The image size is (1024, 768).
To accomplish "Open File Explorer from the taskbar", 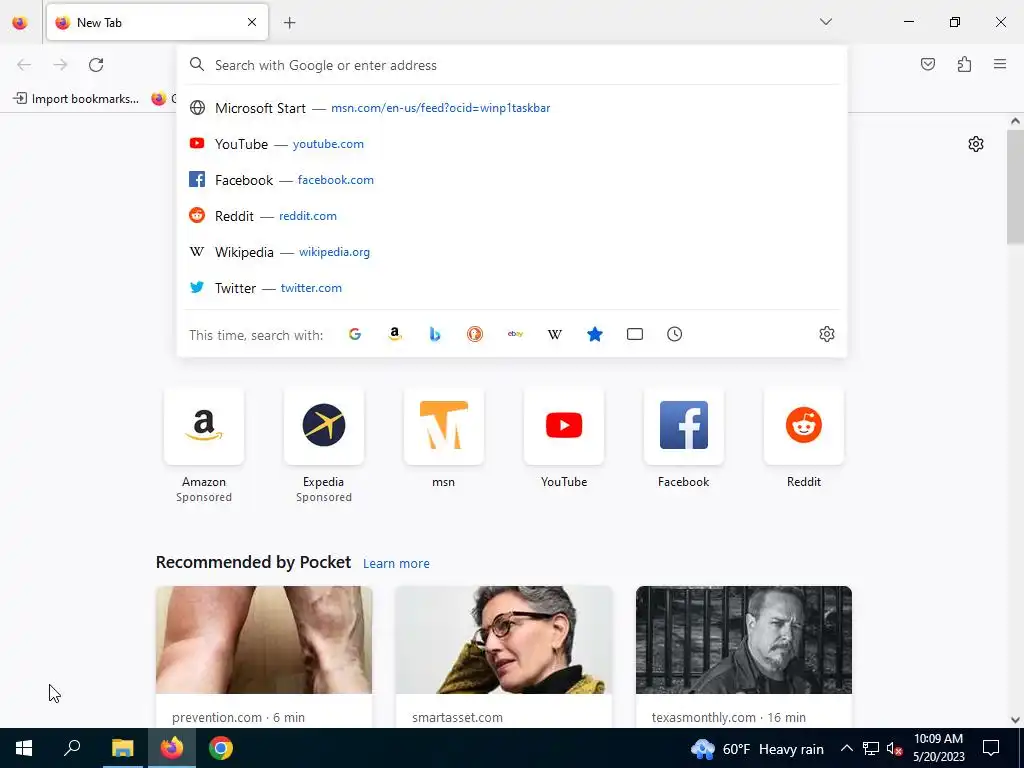I will [x=122, y=748].
